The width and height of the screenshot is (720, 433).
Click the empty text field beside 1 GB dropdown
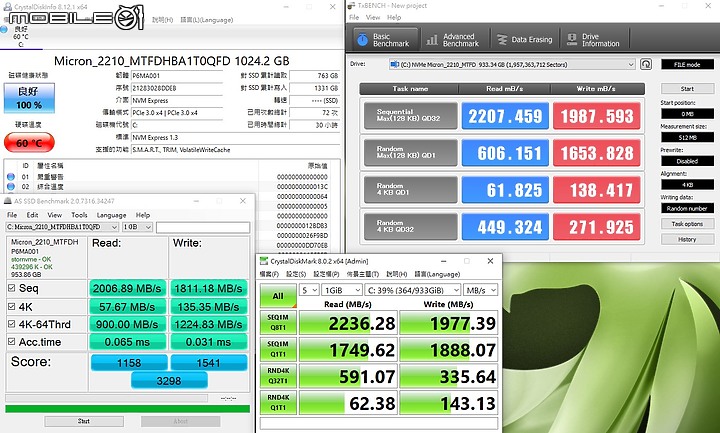[203, 227]
